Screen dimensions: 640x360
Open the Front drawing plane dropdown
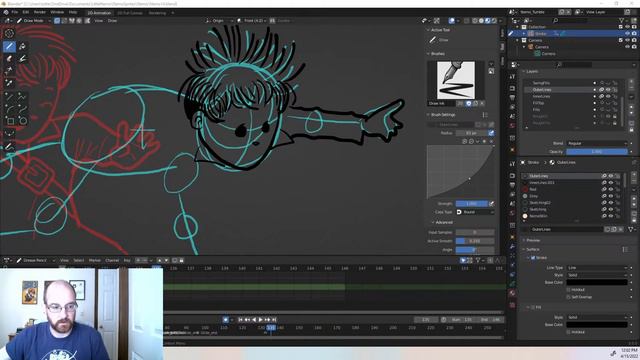coord(251,20)
